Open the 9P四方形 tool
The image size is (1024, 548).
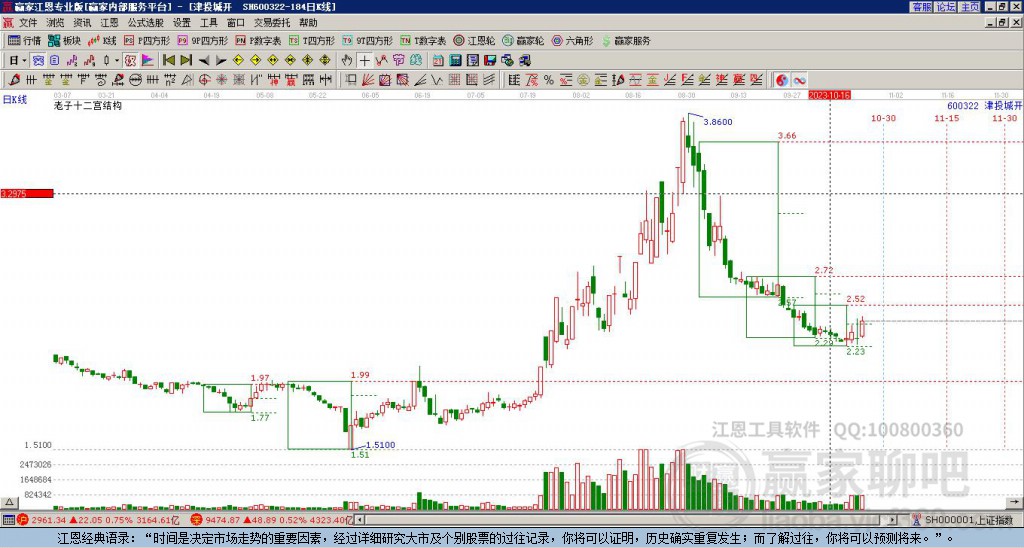point(202,40)
